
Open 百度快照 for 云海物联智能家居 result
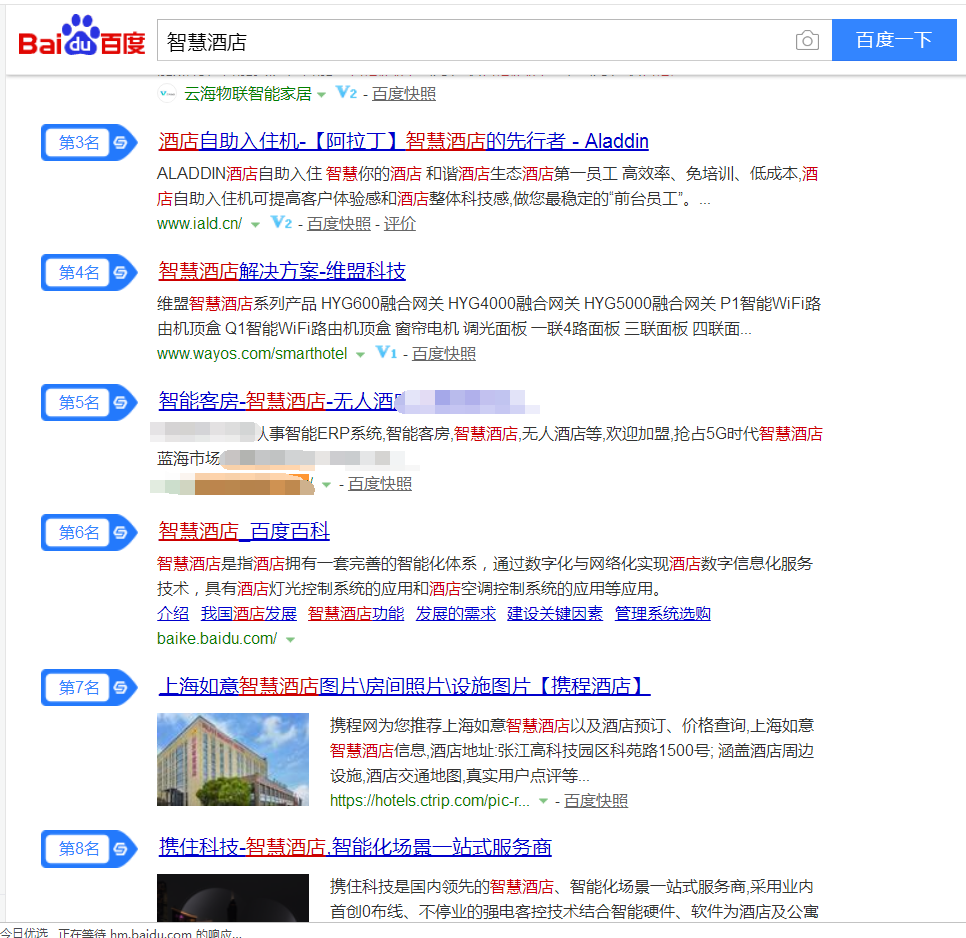[404, 94]
